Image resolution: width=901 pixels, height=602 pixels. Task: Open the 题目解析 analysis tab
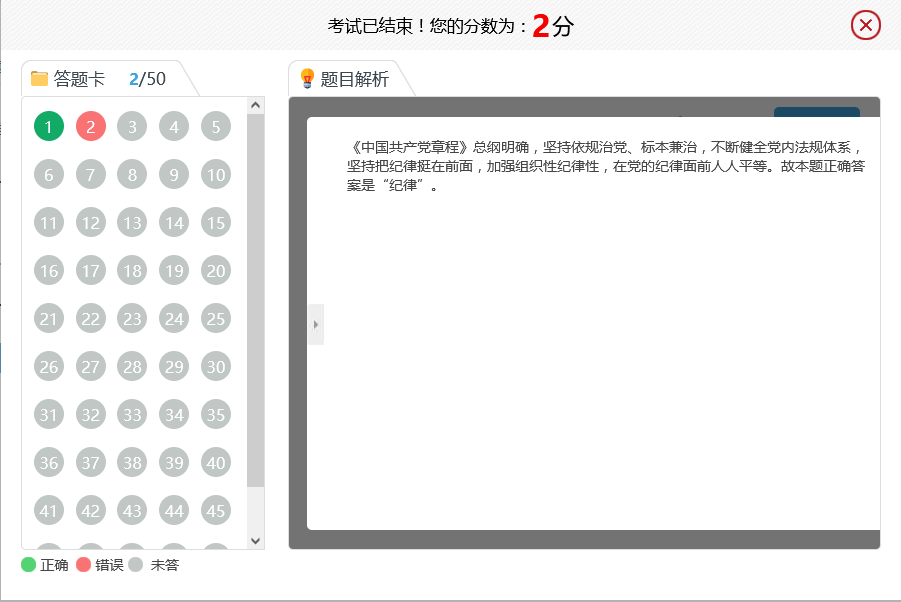coord(351,79)
